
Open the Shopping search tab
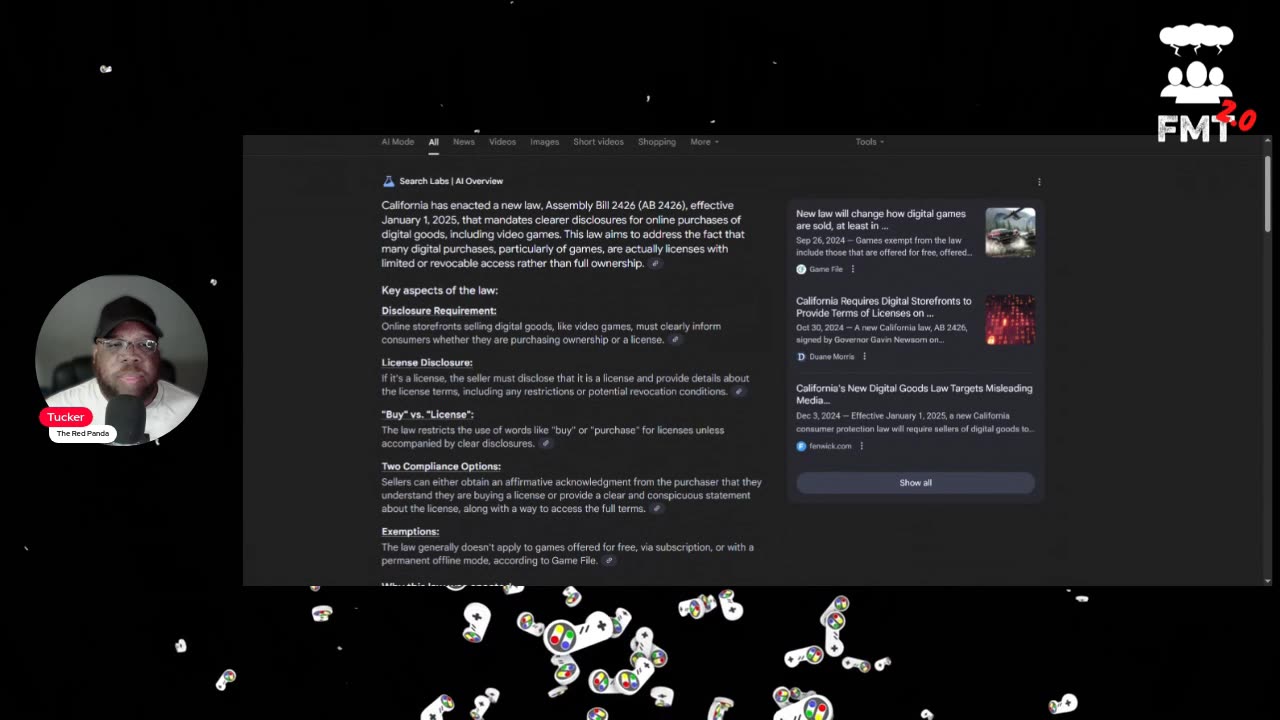pos(657,142)
